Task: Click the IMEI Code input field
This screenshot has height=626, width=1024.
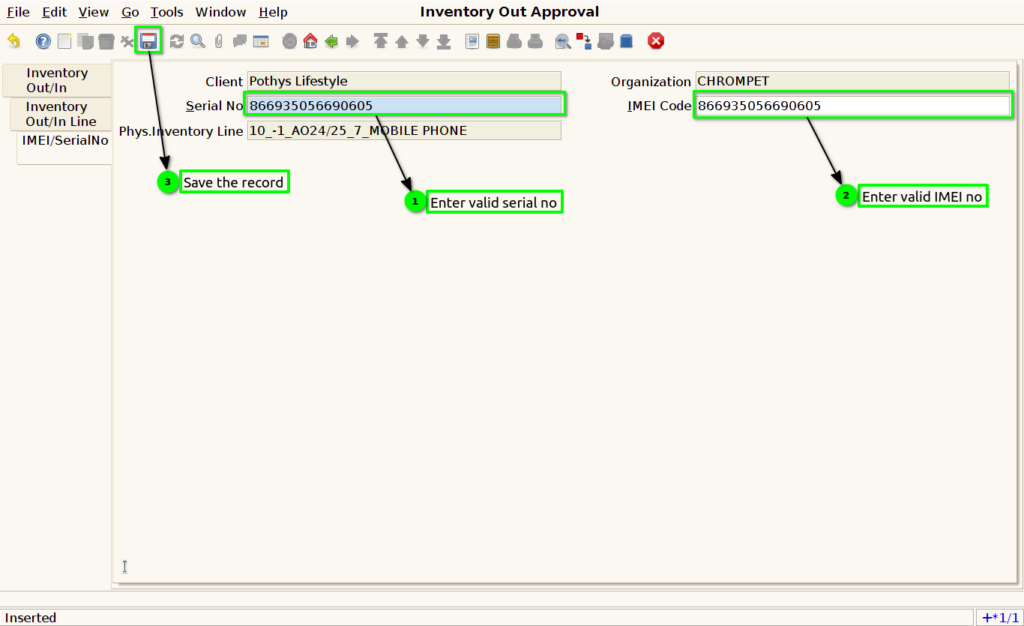Action: coord(852,105)
